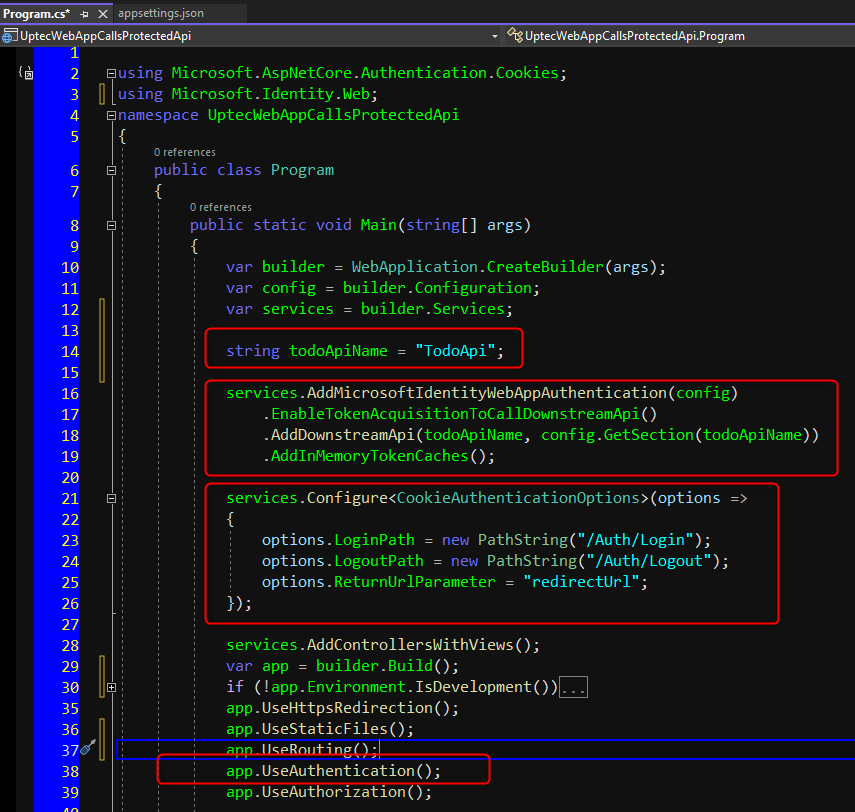This screenshot has width=855, height=812.
Task: Click the screwdriver quick actions icon
Action: [88, 748]
